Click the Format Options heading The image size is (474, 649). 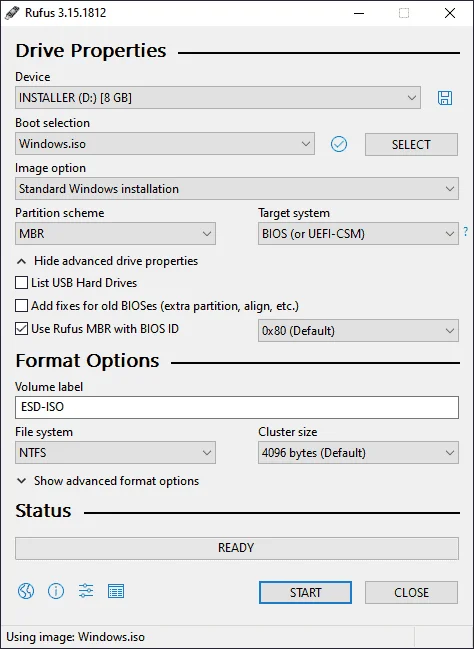(x=87, y=361)
